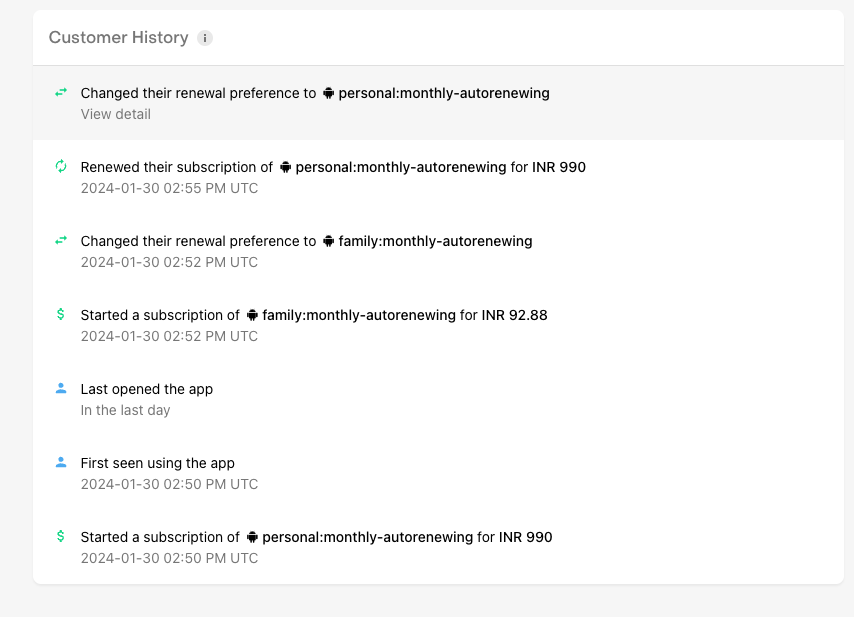Click the swap arrows icon on personal renewal preference
Viewport: 854px width, 617px height.
tap(61, 93)
